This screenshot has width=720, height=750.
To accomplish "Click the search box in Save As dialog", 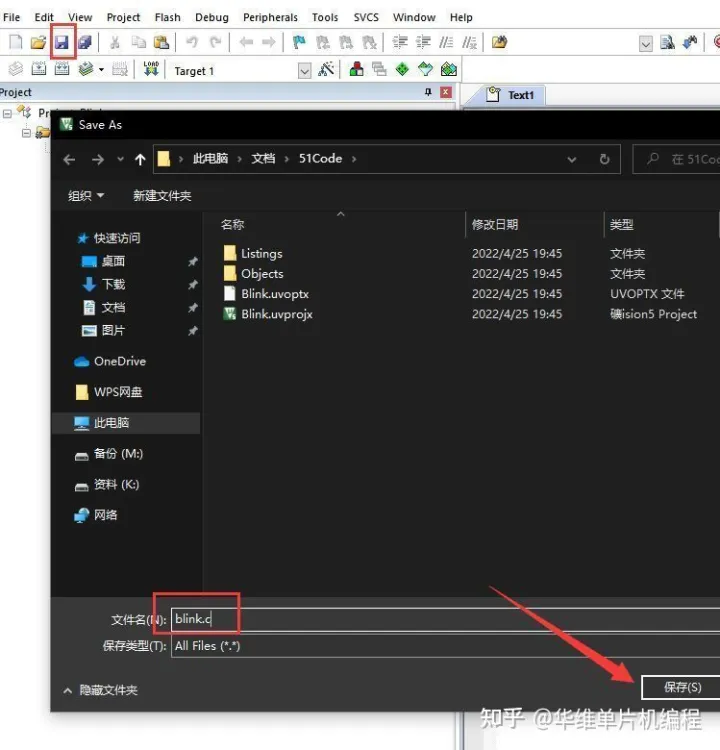I will pyautogui.click(x=677, y=159).
